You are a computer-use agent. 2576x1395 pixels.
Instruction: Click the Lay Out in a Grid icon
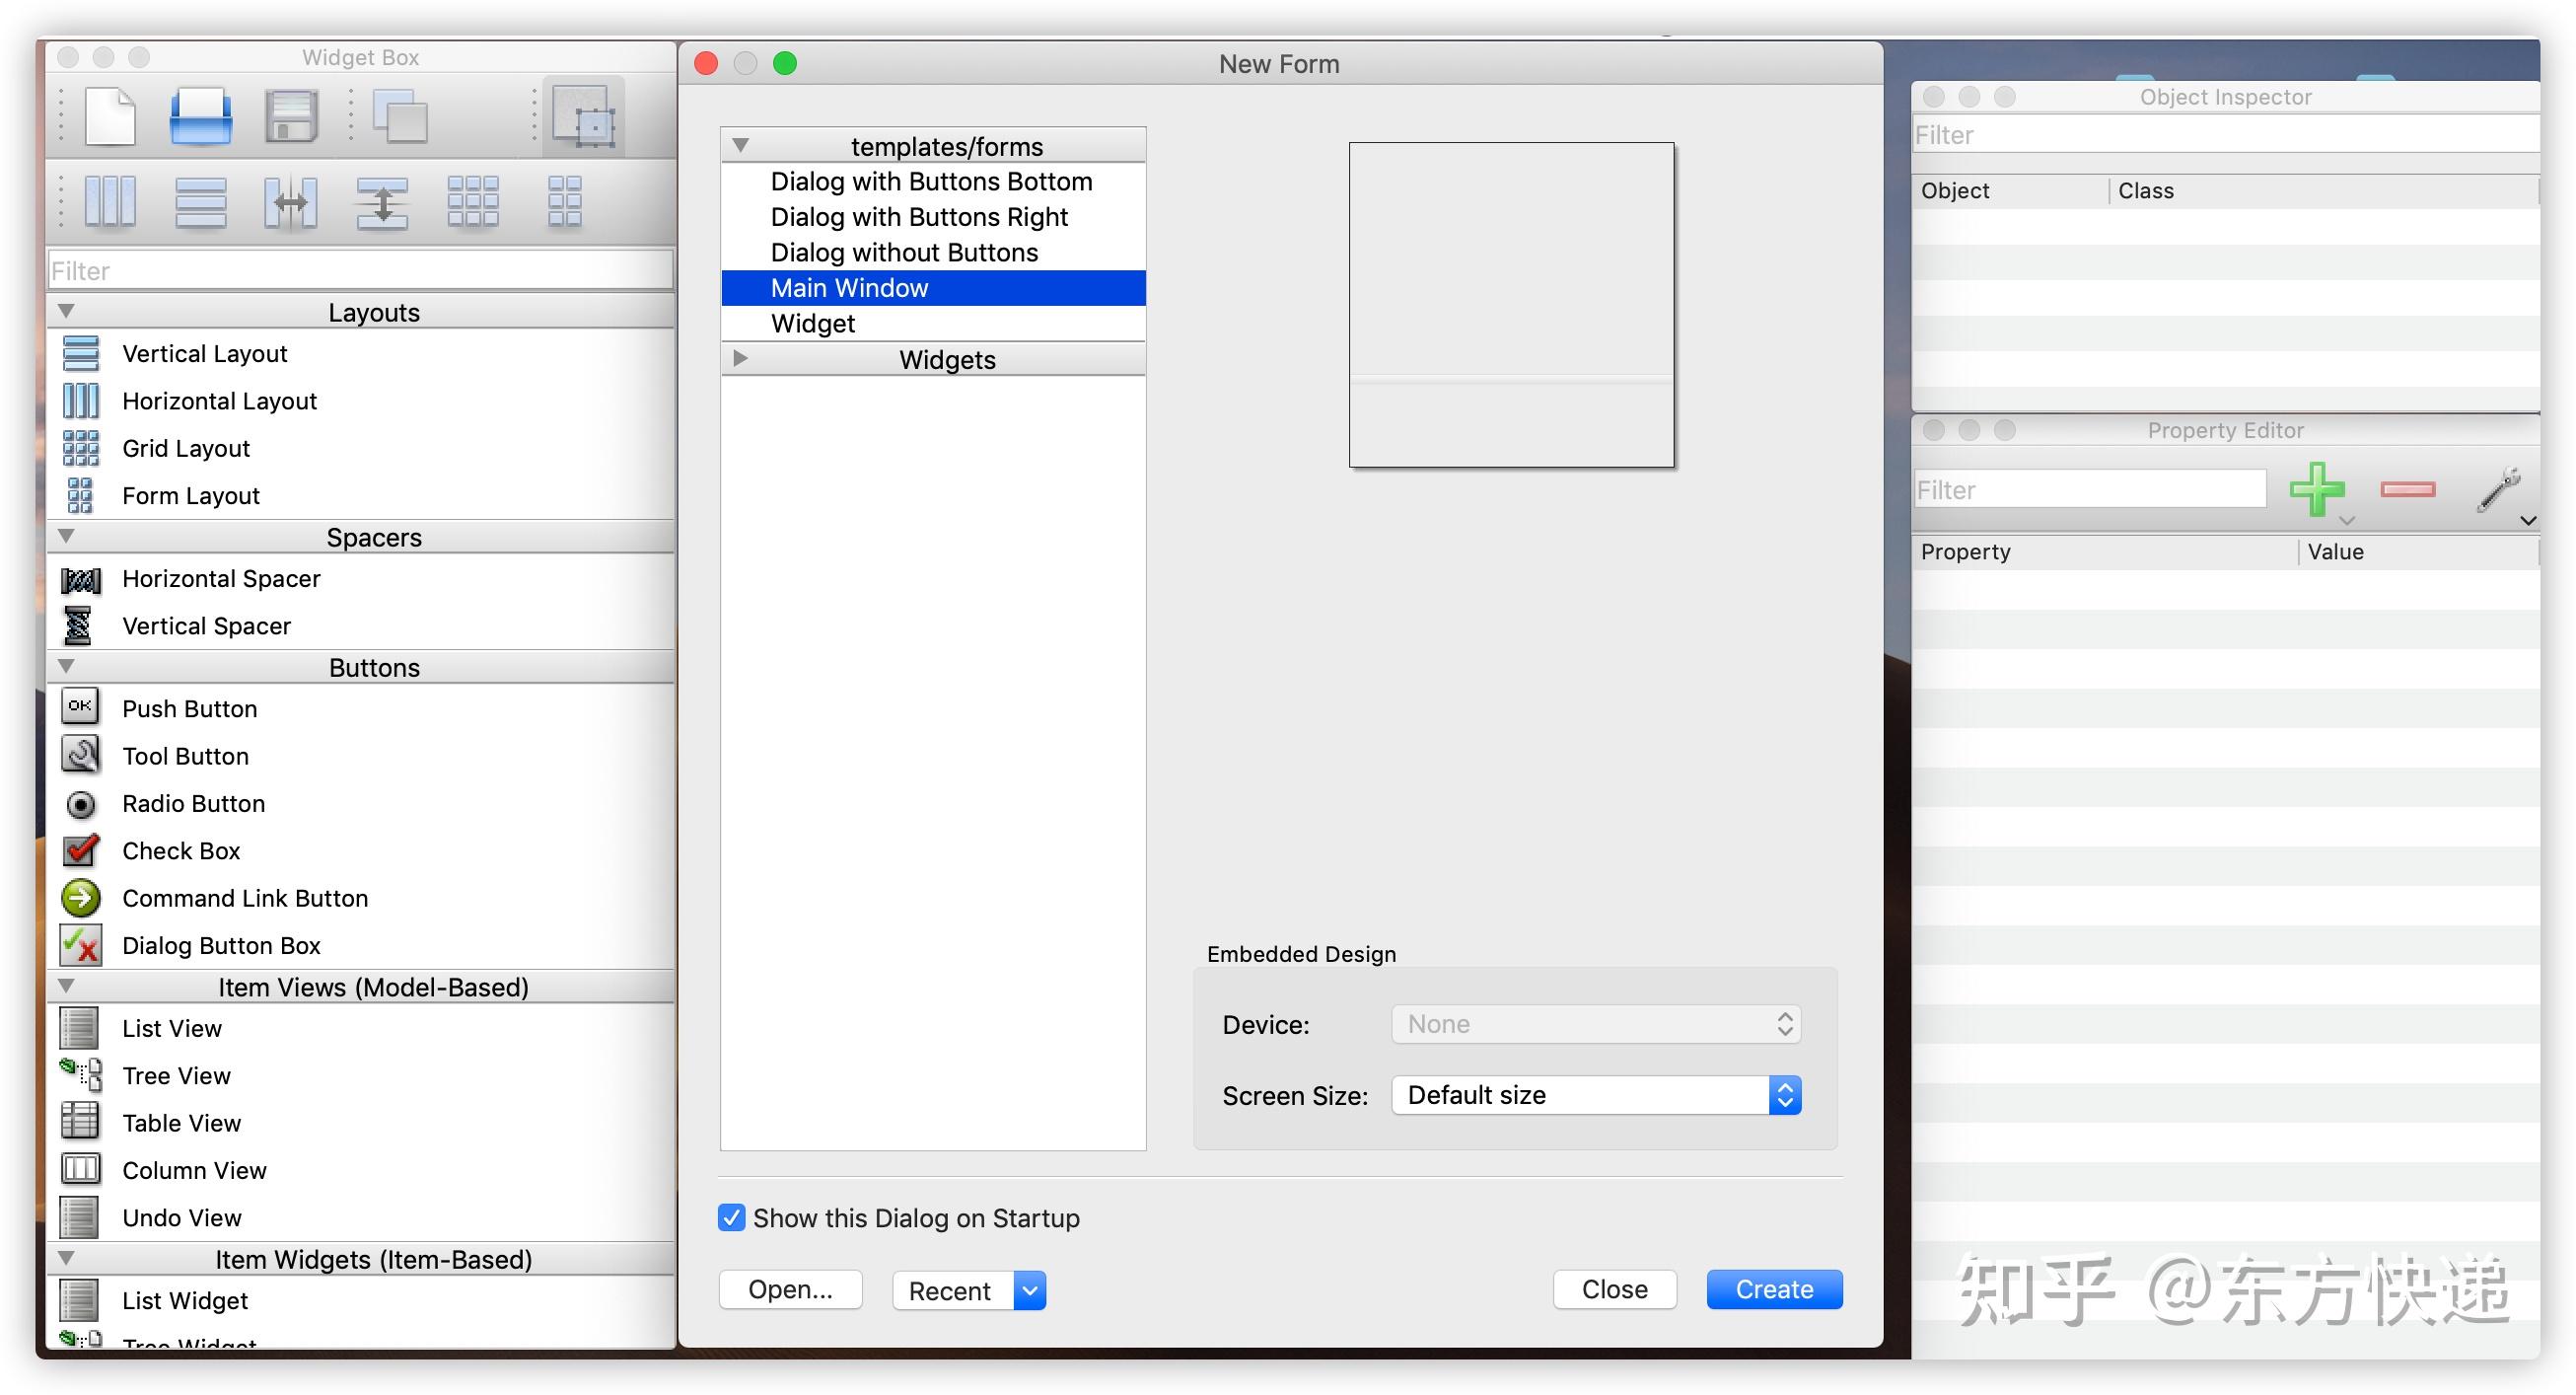pos(473,201)
